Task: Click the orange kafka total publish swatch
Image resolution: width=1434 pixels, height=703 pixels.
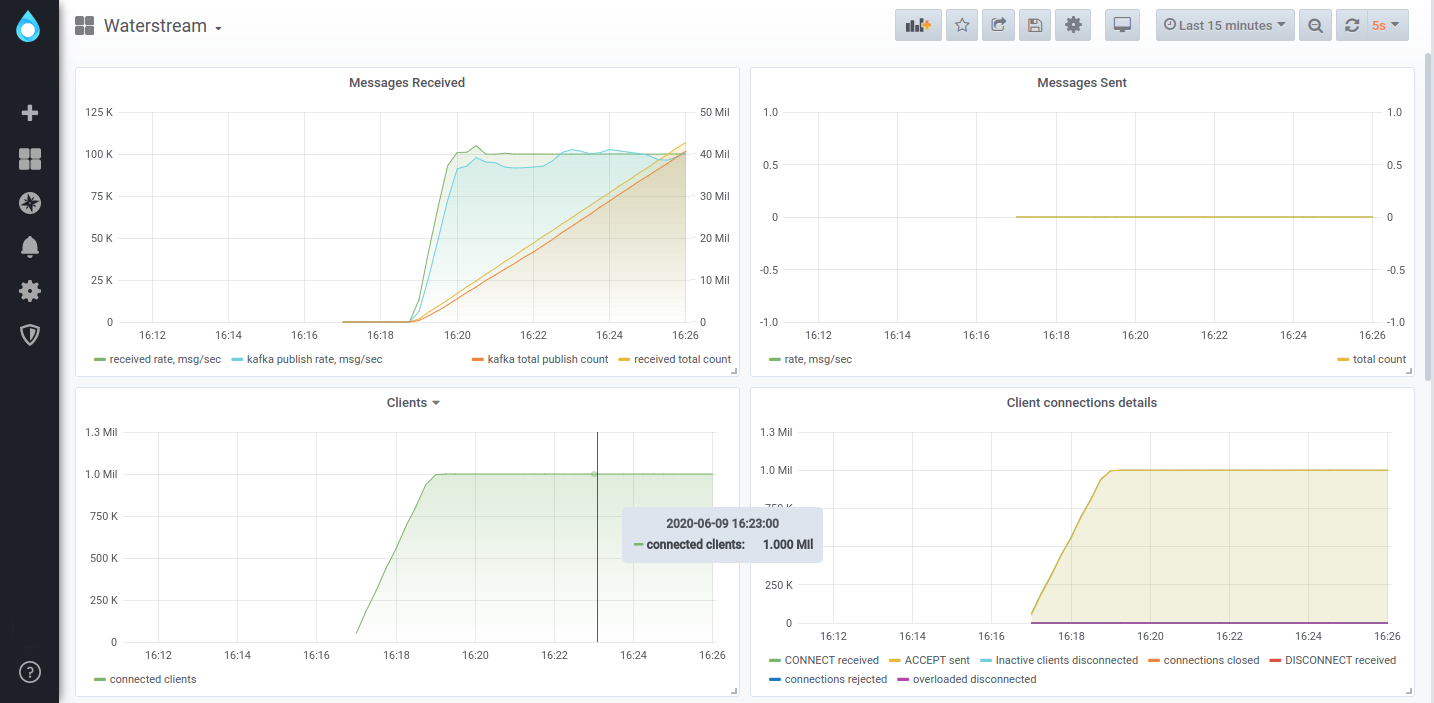Action: click(x=477, y=359)
